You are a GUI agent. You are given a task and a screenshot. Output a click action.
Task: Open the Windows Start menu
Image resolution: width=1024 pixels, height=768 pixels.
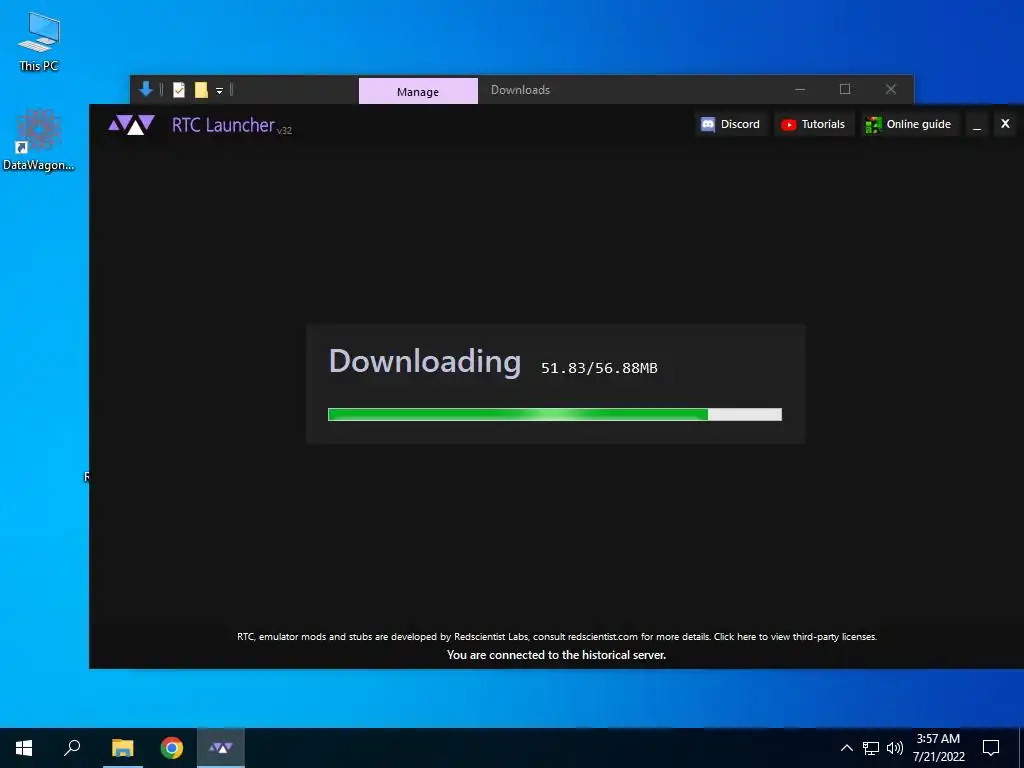pos(24,748)
